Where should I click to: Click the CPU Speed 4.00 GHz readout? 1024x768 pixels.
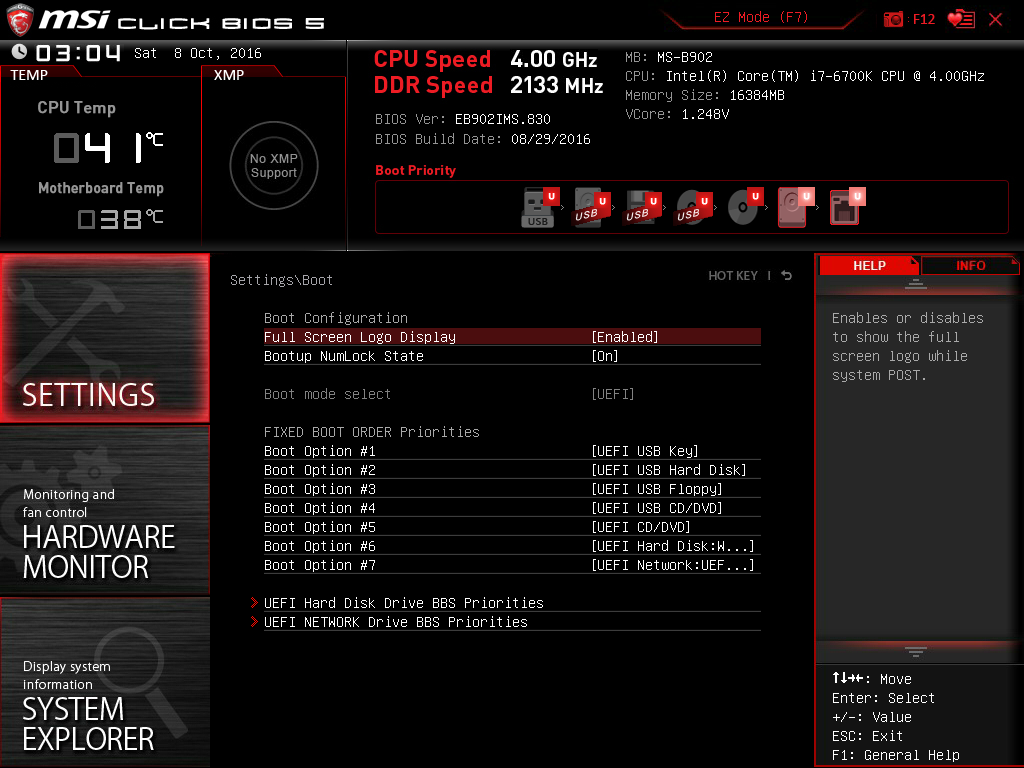point(485,59)
